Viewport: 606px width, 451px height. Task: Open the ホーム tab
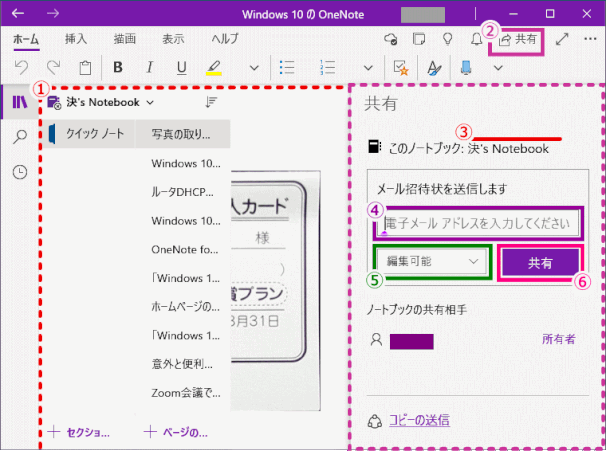26,39
